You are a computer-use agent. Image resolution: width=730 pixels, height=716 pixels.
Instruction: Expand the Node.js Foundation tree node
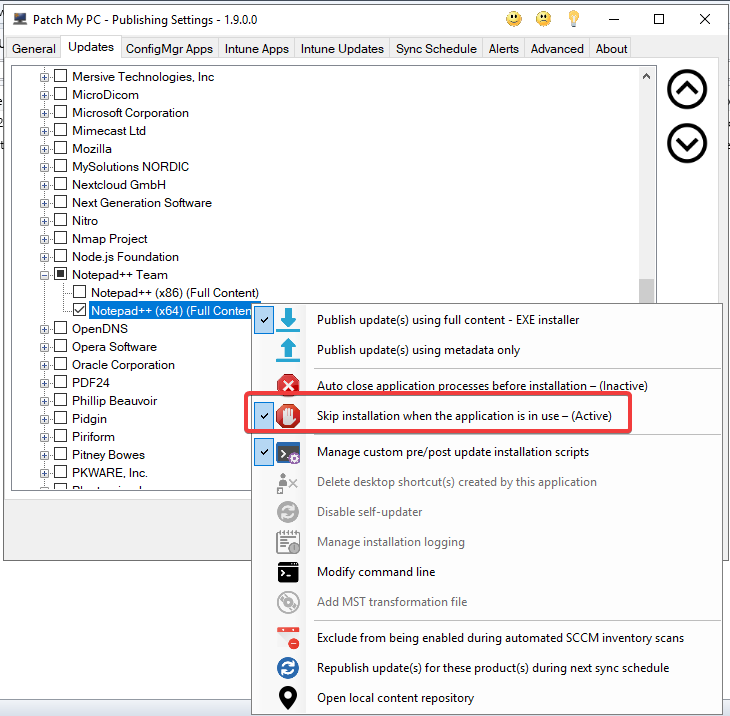coord(44,257)
